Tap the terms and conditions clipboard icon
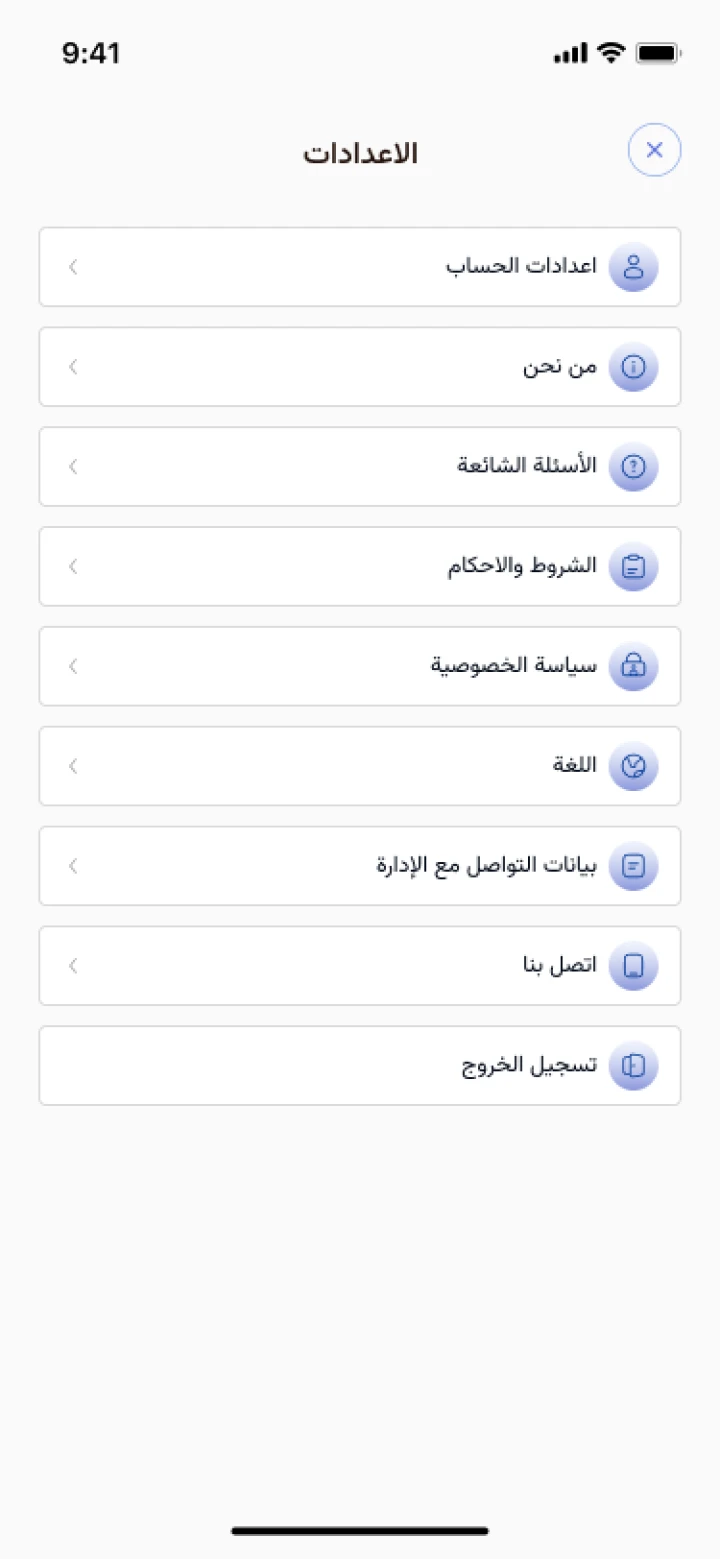The width and height of the screenshot is (720, 1559). click(x=633, y=567)
